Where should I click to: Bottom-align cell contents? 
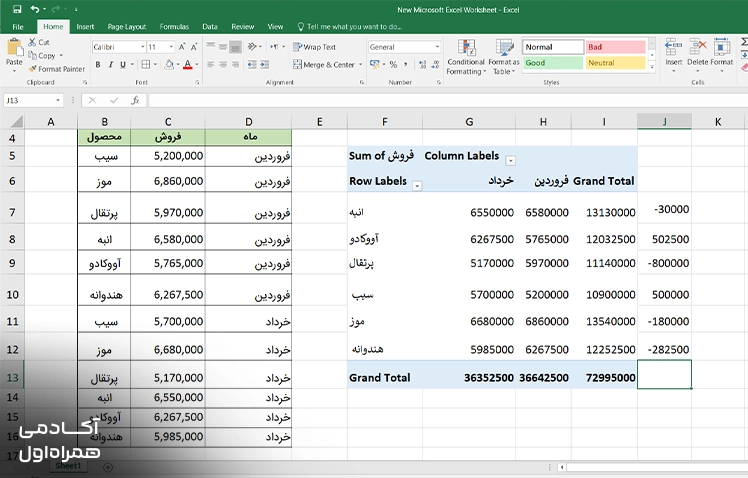(x=235, y=47)
